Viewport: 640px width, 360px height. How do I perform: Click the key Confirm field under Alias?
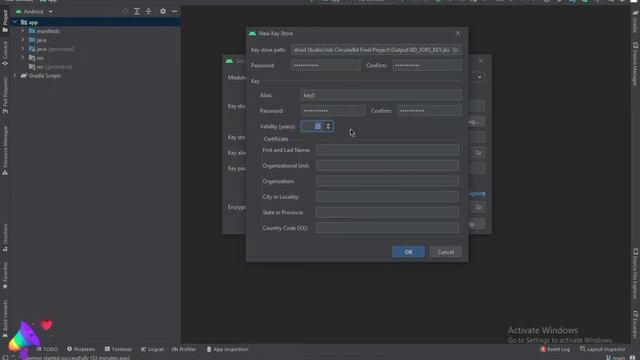point(430,111)
